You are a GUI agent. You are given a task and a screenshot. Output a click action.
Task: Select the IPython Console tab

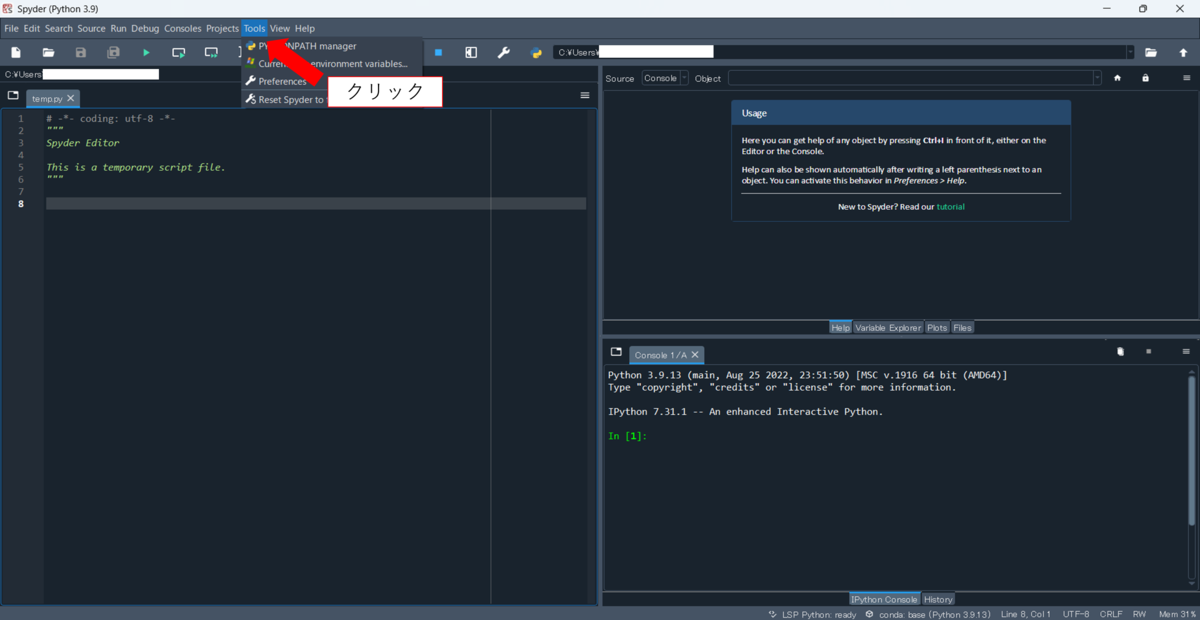point(885,600)
